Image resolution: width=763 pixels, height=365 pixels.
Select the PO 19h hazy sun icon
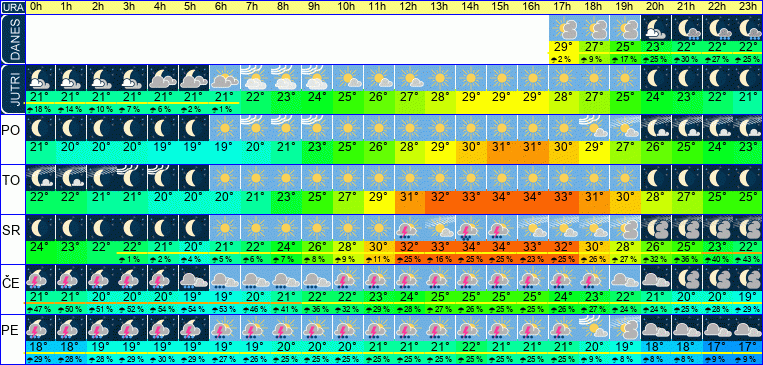click(625, 128)
